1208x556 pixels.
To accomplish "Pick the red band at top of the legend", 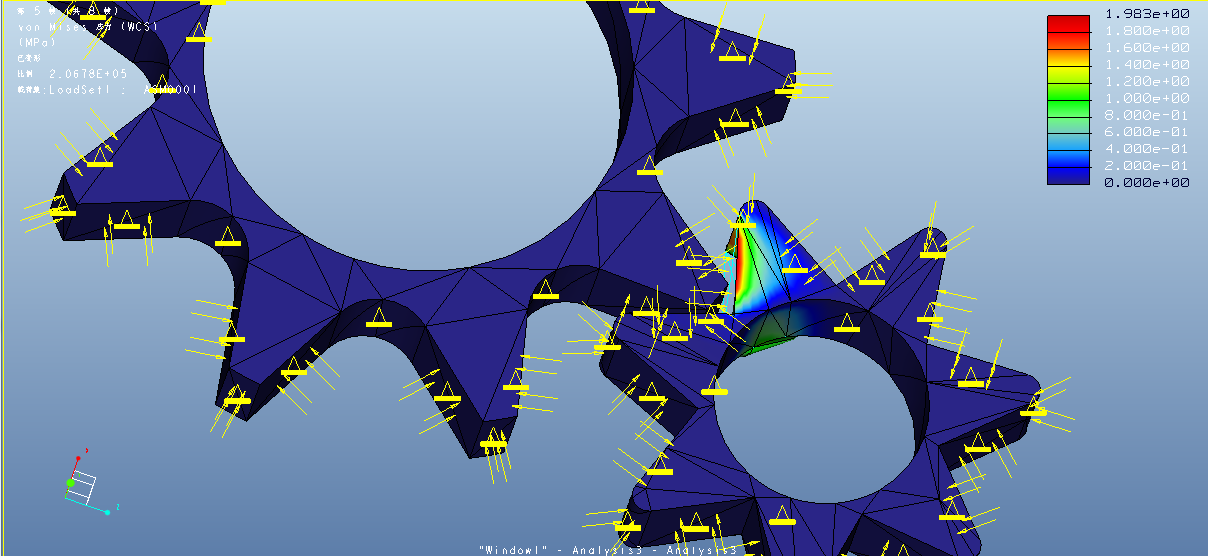I will click(x=1068, y=24).
